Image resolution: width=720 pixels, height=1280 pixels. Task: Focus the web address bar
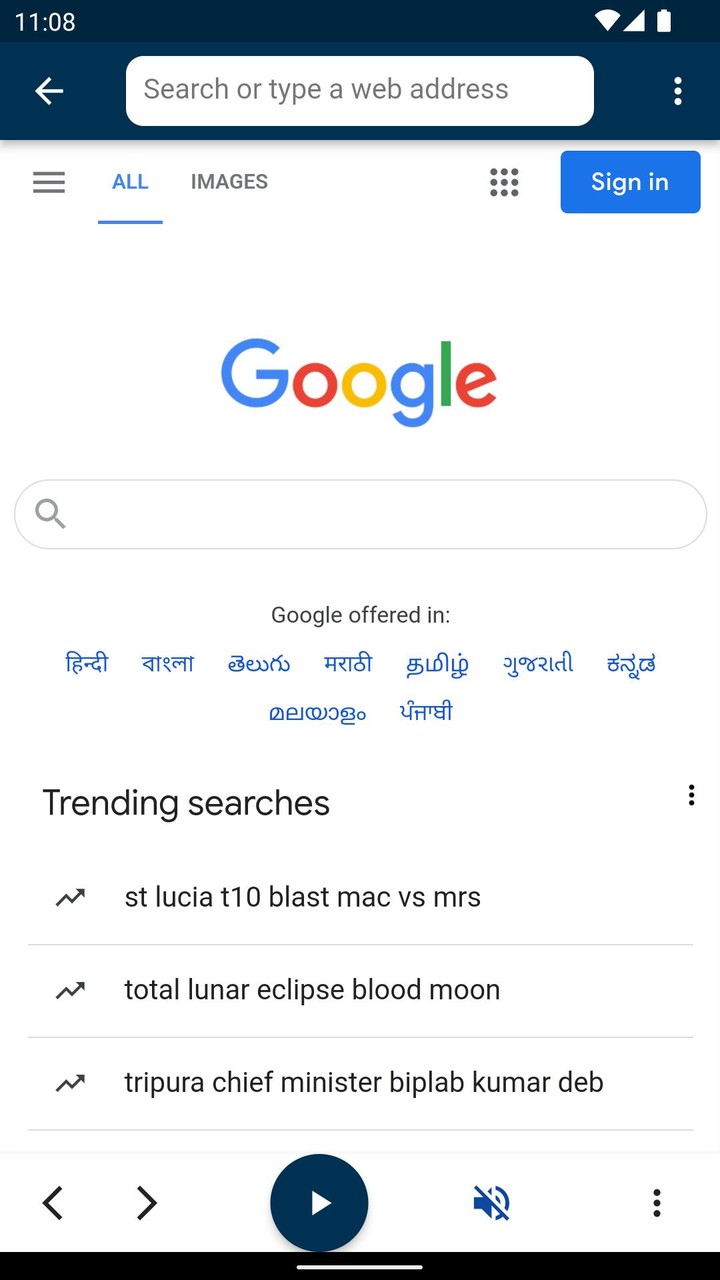pyautogui.click(x=360, y=91)
